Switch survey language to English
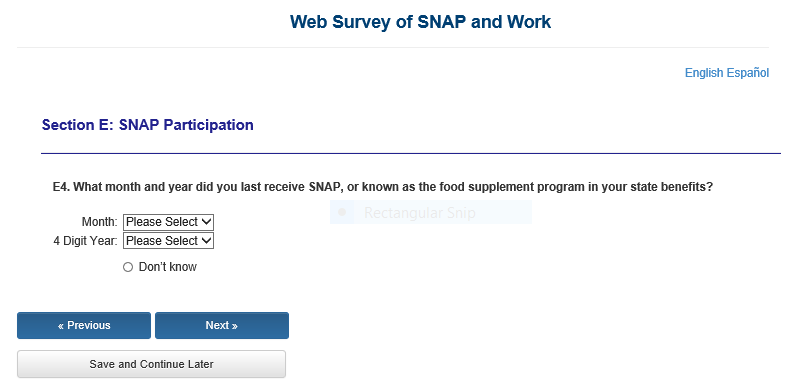This screenshot has height=390, width=794. coord(704,73)
